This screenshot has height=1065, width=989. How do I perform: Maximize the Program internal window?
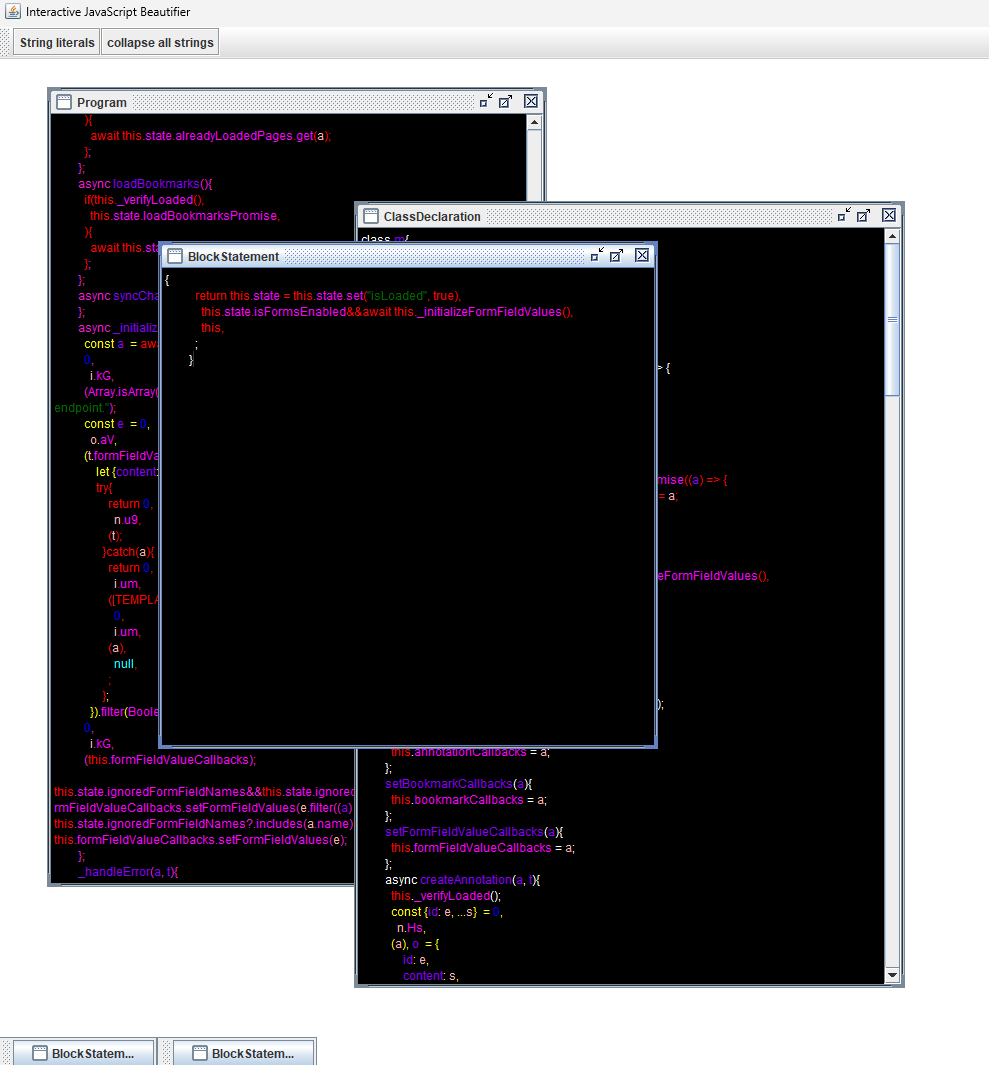pos(506,101)
